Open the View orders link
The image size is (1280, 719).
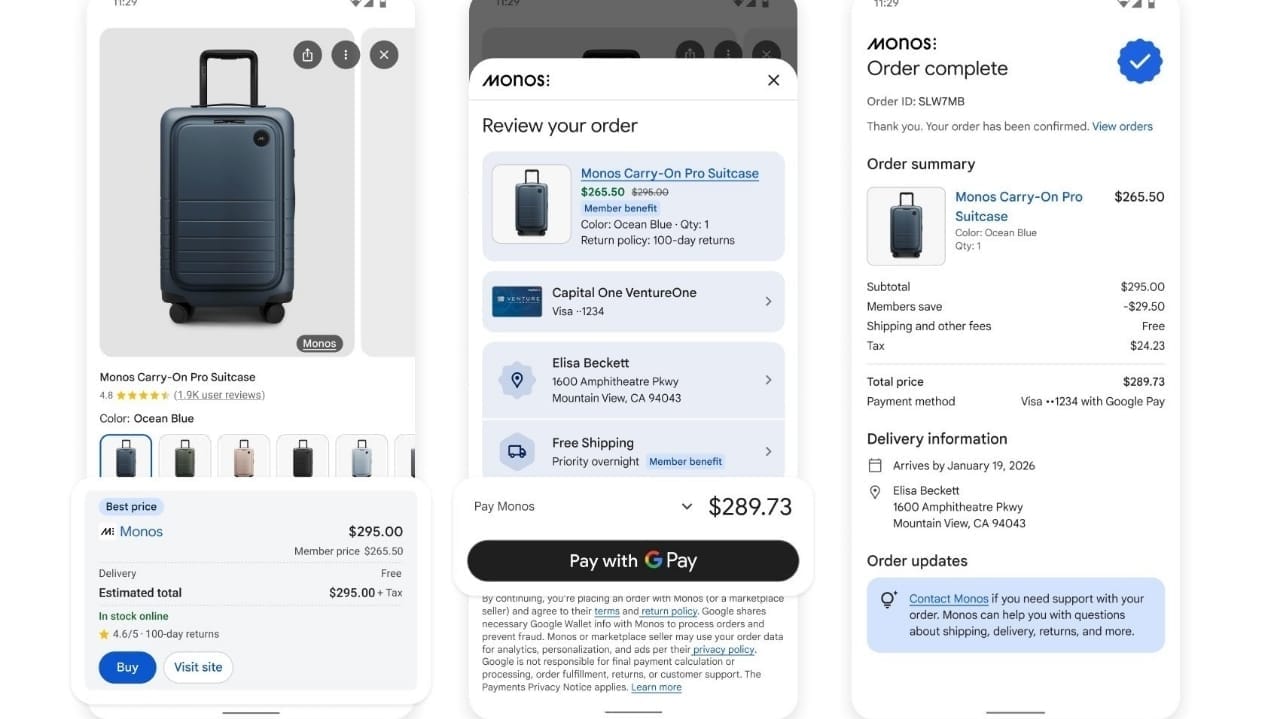(x=1122, y=126)
